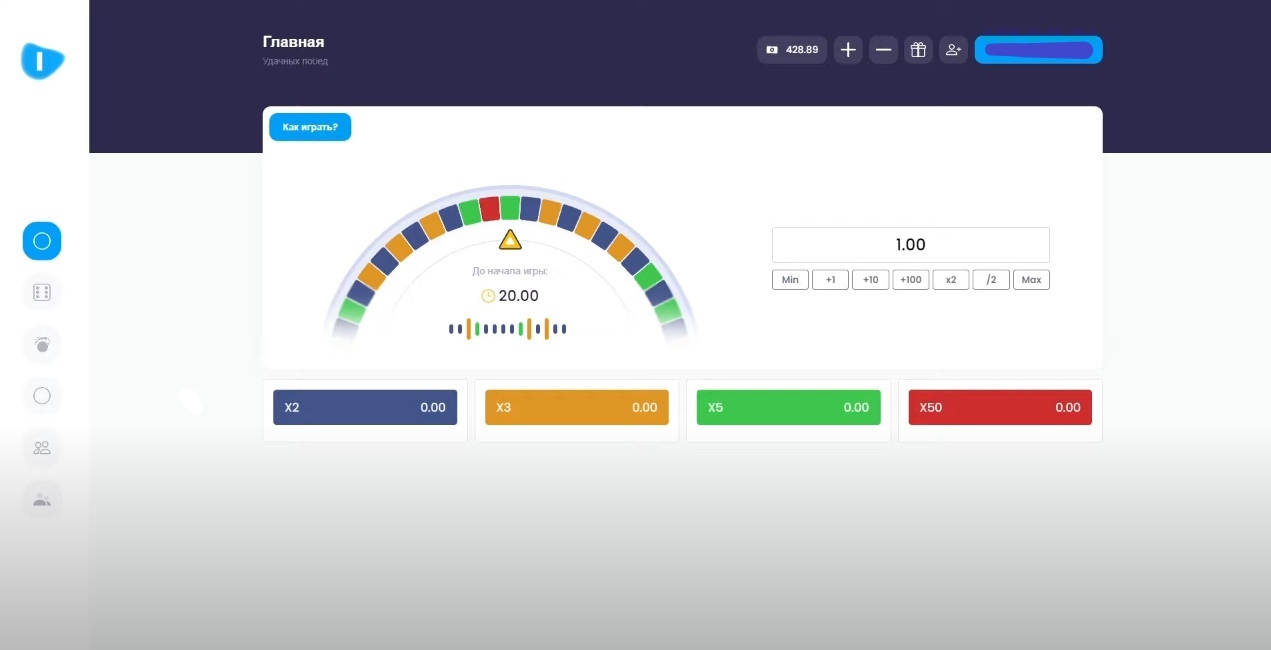
Task: Click the two-person referral icon in sidebar
Action: point(42,448)
